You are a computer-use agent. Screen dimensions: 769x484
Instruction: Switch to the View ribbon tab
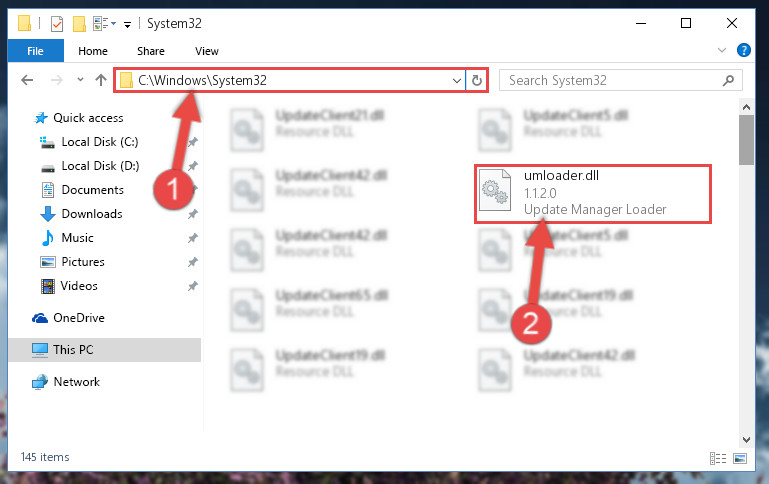coord(206,51)
